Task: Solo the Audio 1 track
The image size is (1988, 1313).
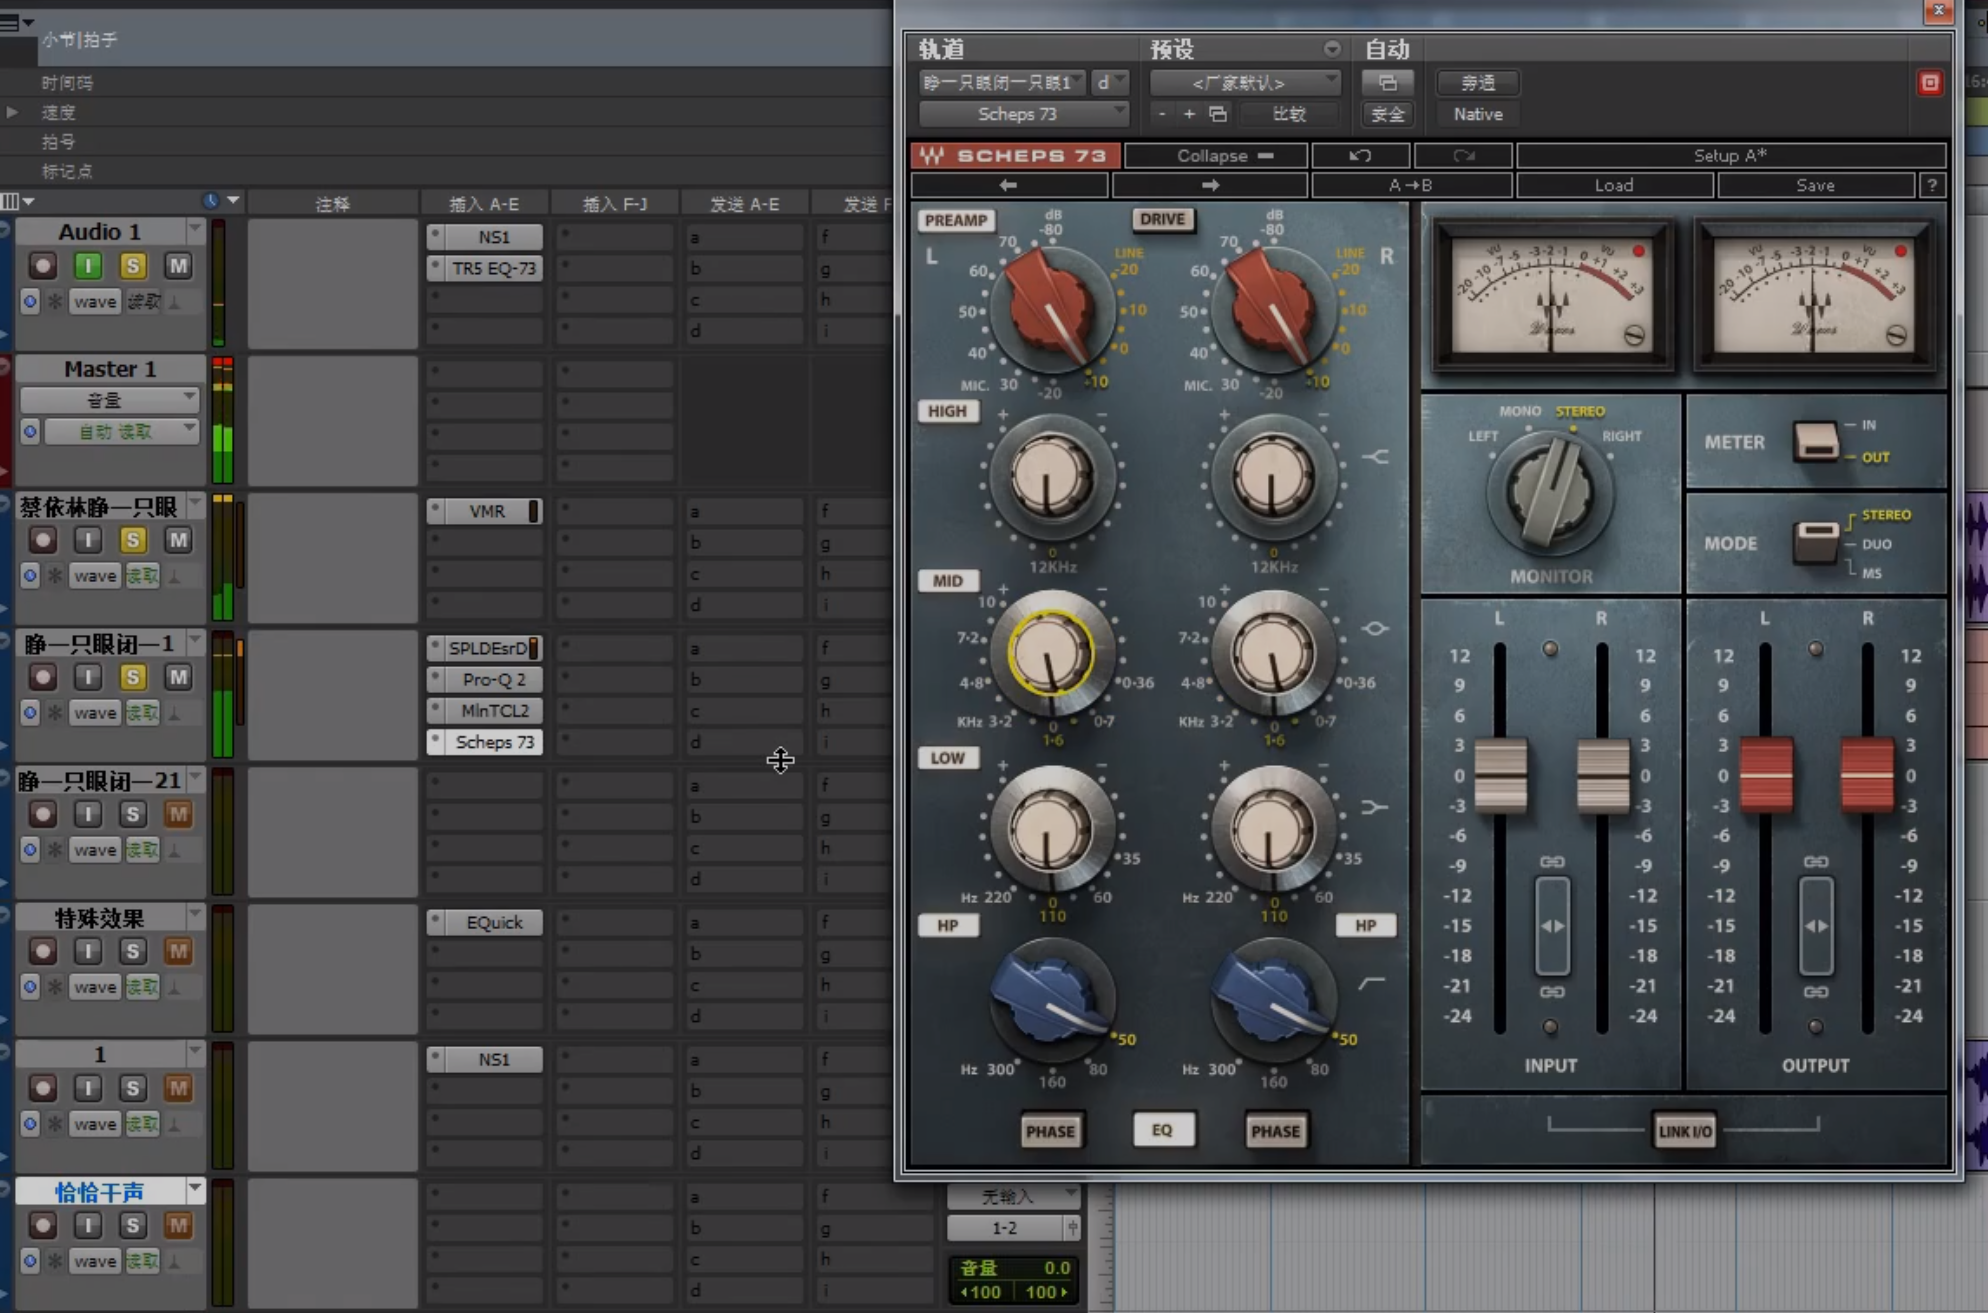Action: coord(133,266)
